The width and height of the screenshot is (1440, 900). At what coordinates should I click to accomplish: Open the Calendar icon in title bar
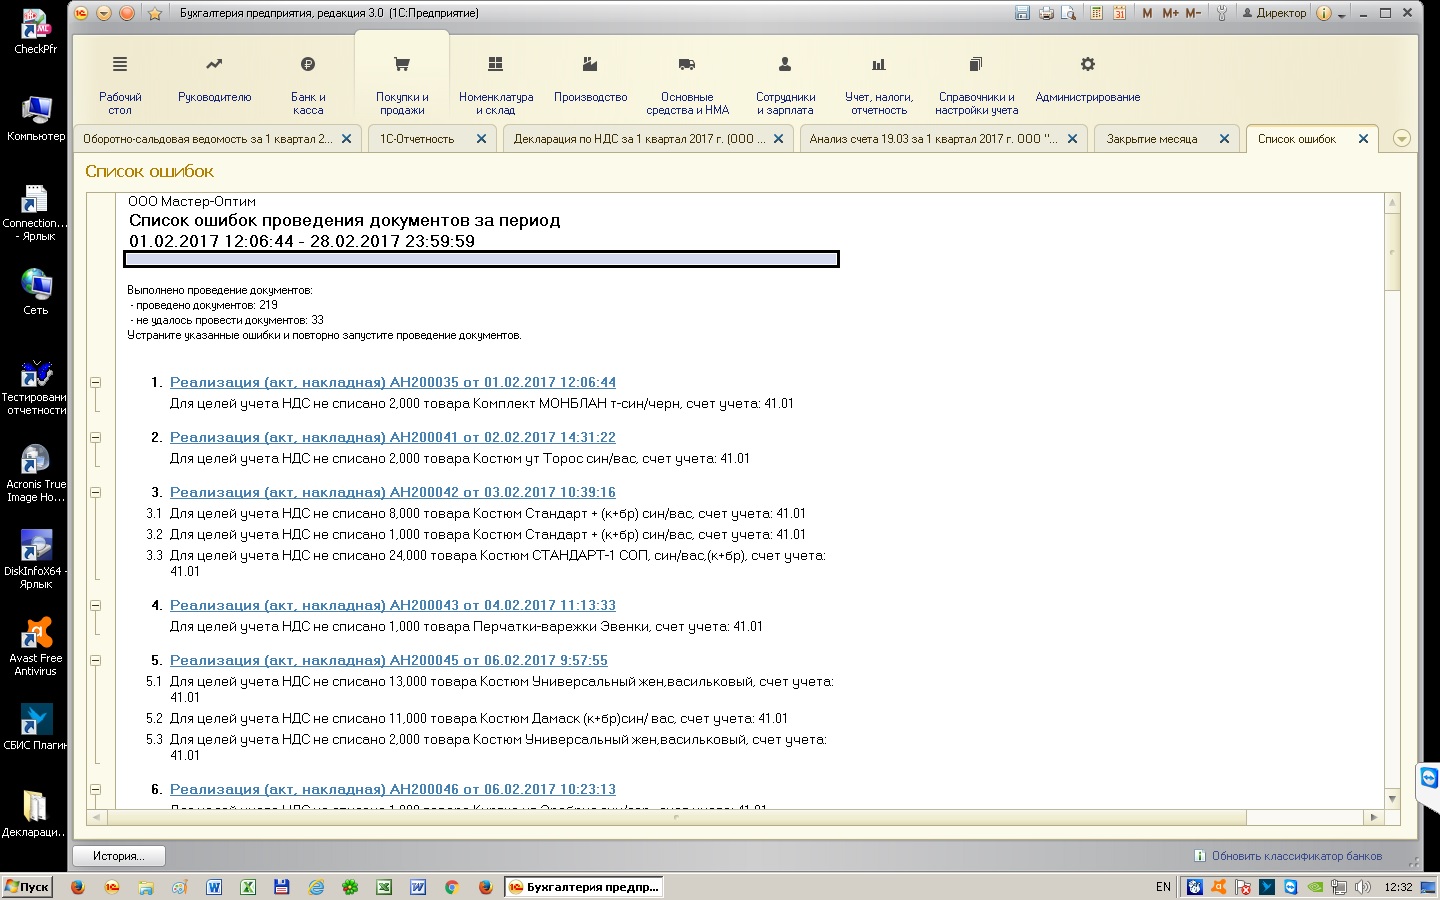1120,13
